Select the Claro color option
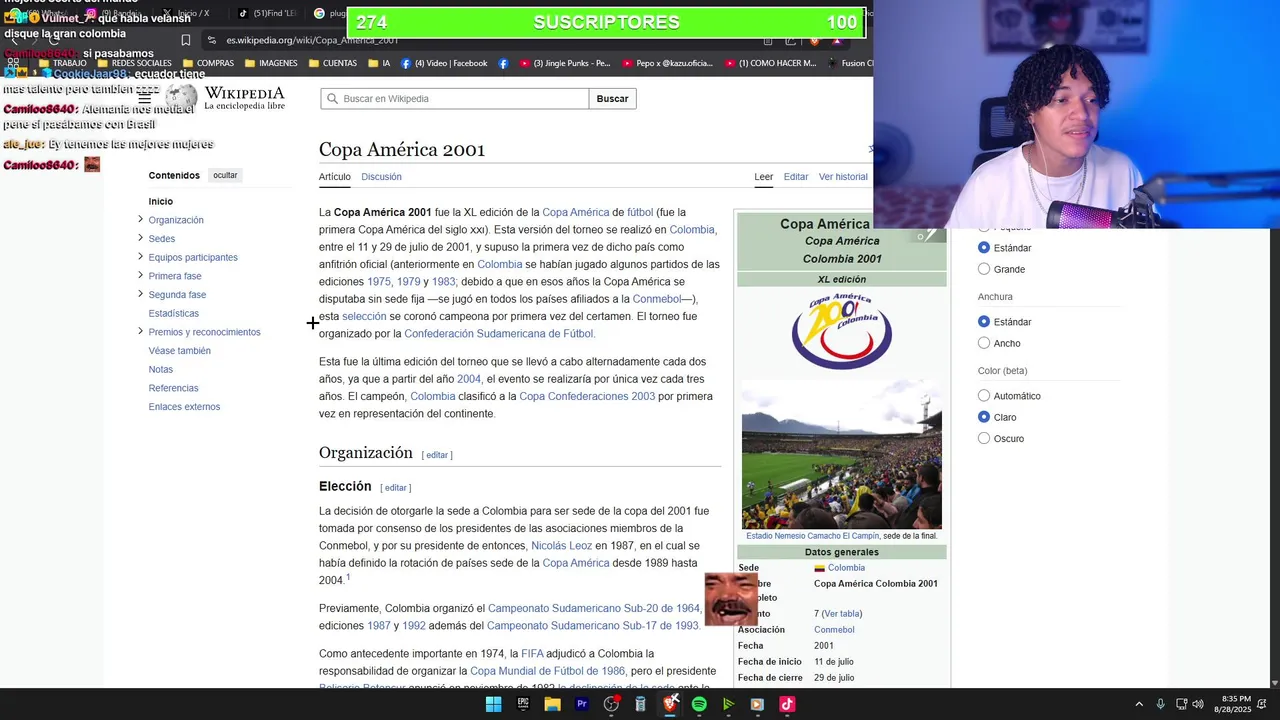The image size is (1280, 720). click(x=984, y=417)
